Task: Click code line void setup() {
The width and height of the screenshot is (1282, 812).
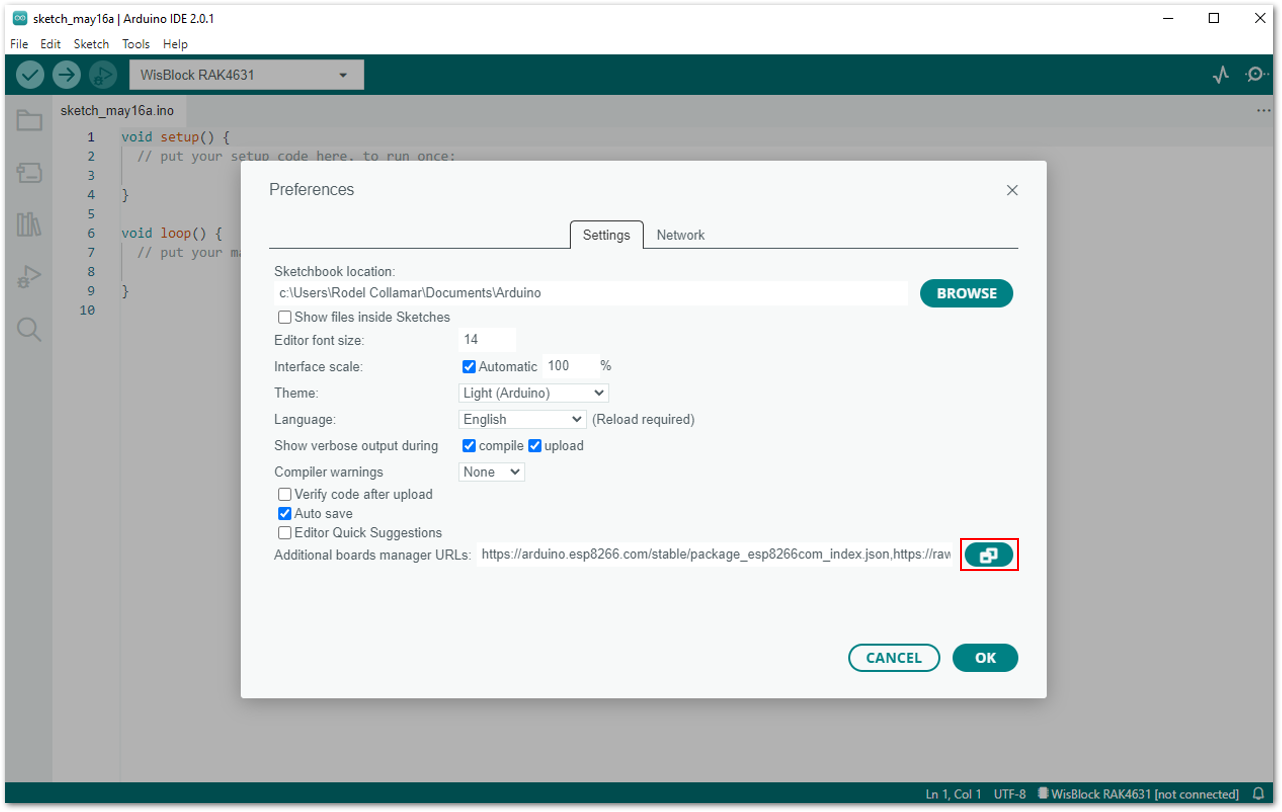Action: click(176, 137)
